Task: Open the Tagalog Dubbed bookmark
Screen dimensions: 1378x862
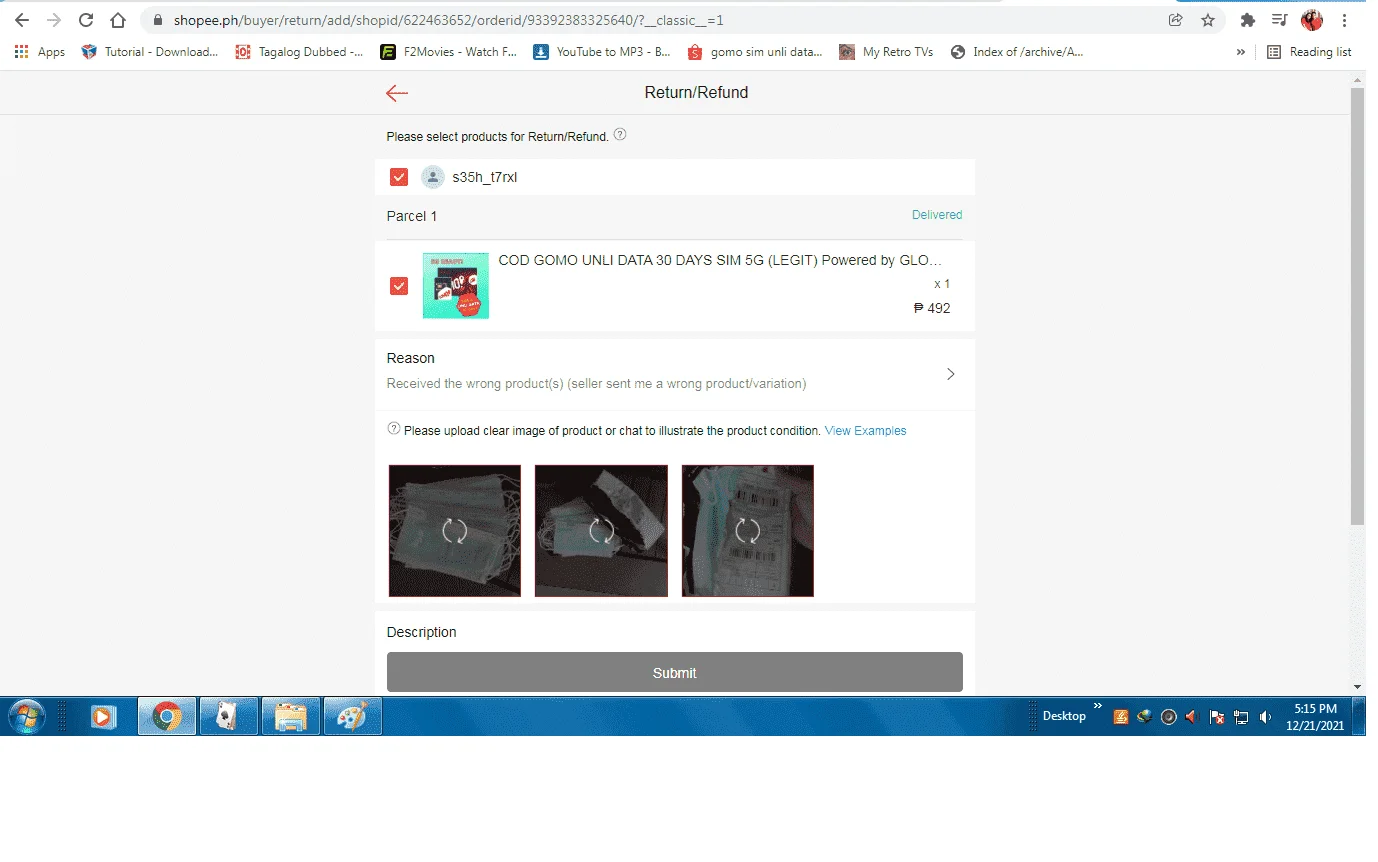Action: coord(299,52)
